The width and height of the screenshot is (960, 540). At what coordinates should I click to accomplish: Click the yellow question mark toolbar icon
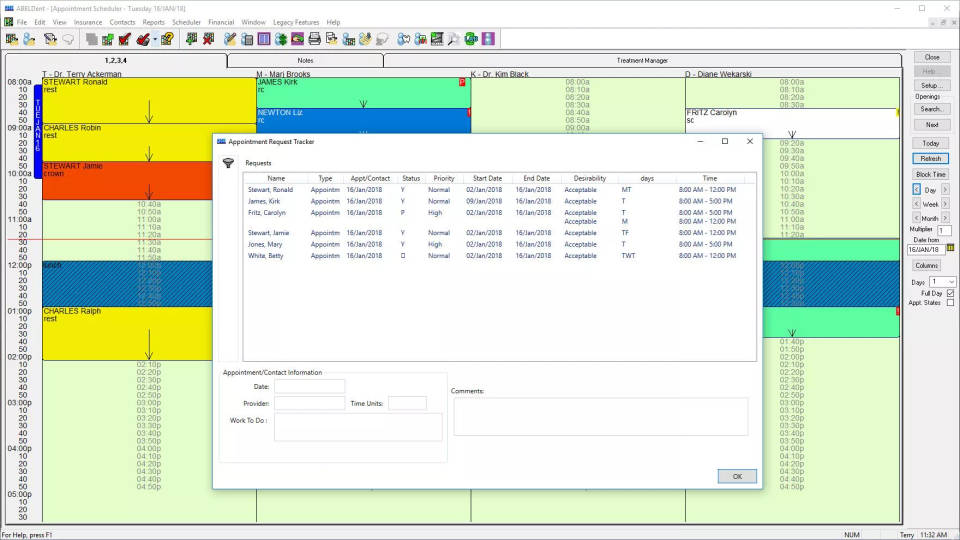[x=167, y=39]
